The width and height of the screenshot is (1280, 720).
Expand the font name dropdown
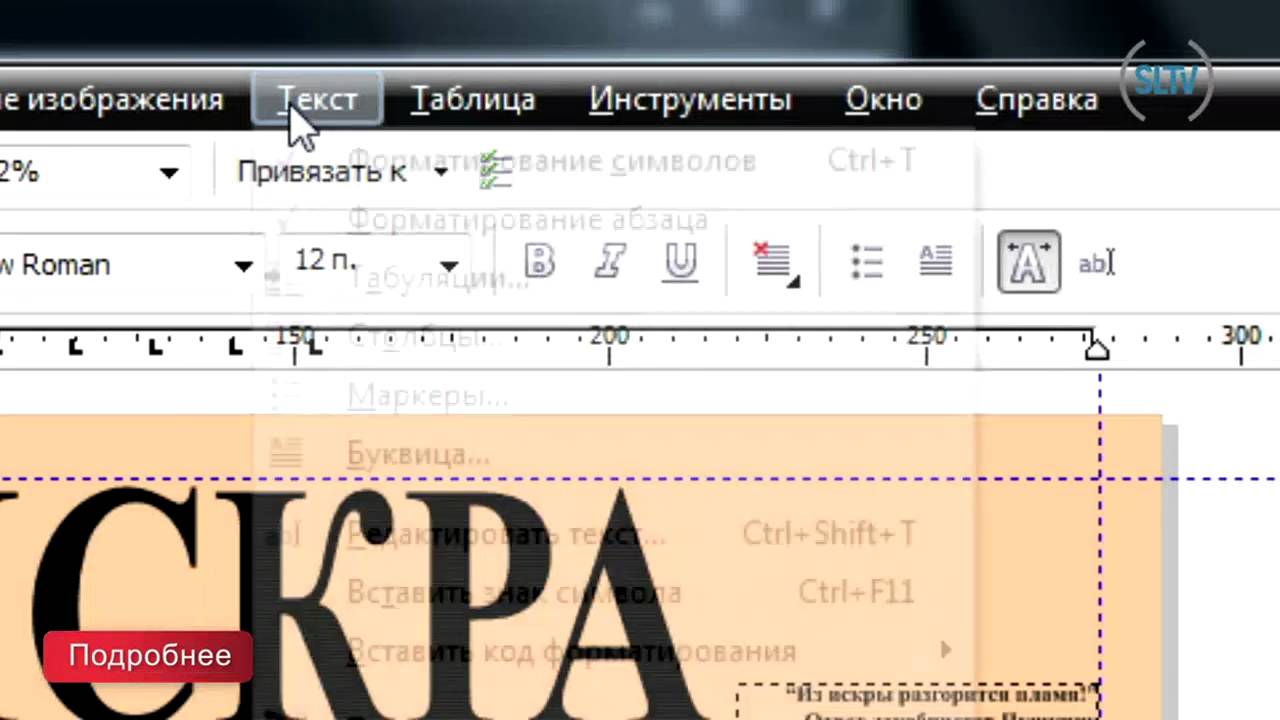point(243,266)
